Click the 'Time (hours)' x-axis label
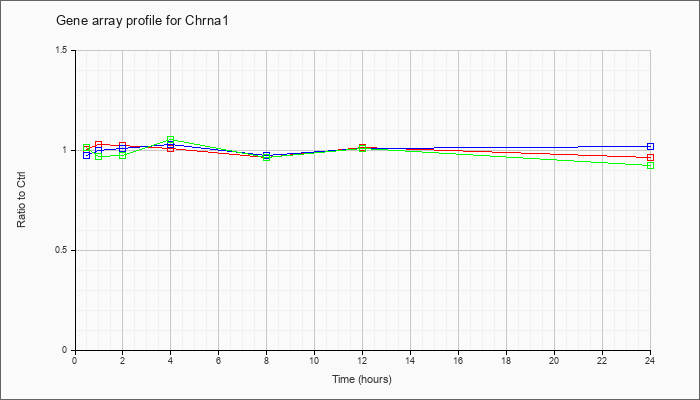Image resolution: width=700 pixels, height=400 pixels. tap(362, 379)
